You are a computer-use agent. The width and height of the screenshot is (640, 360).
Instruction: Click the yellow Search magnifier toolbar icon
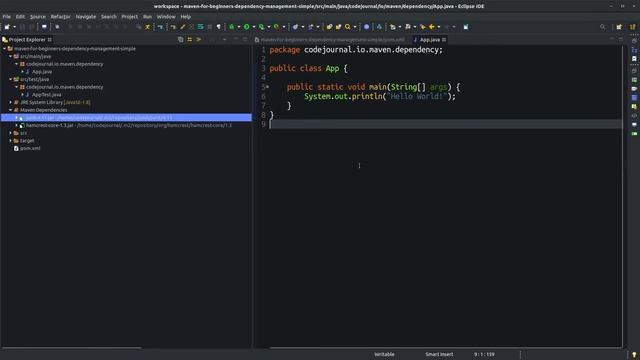348,27
